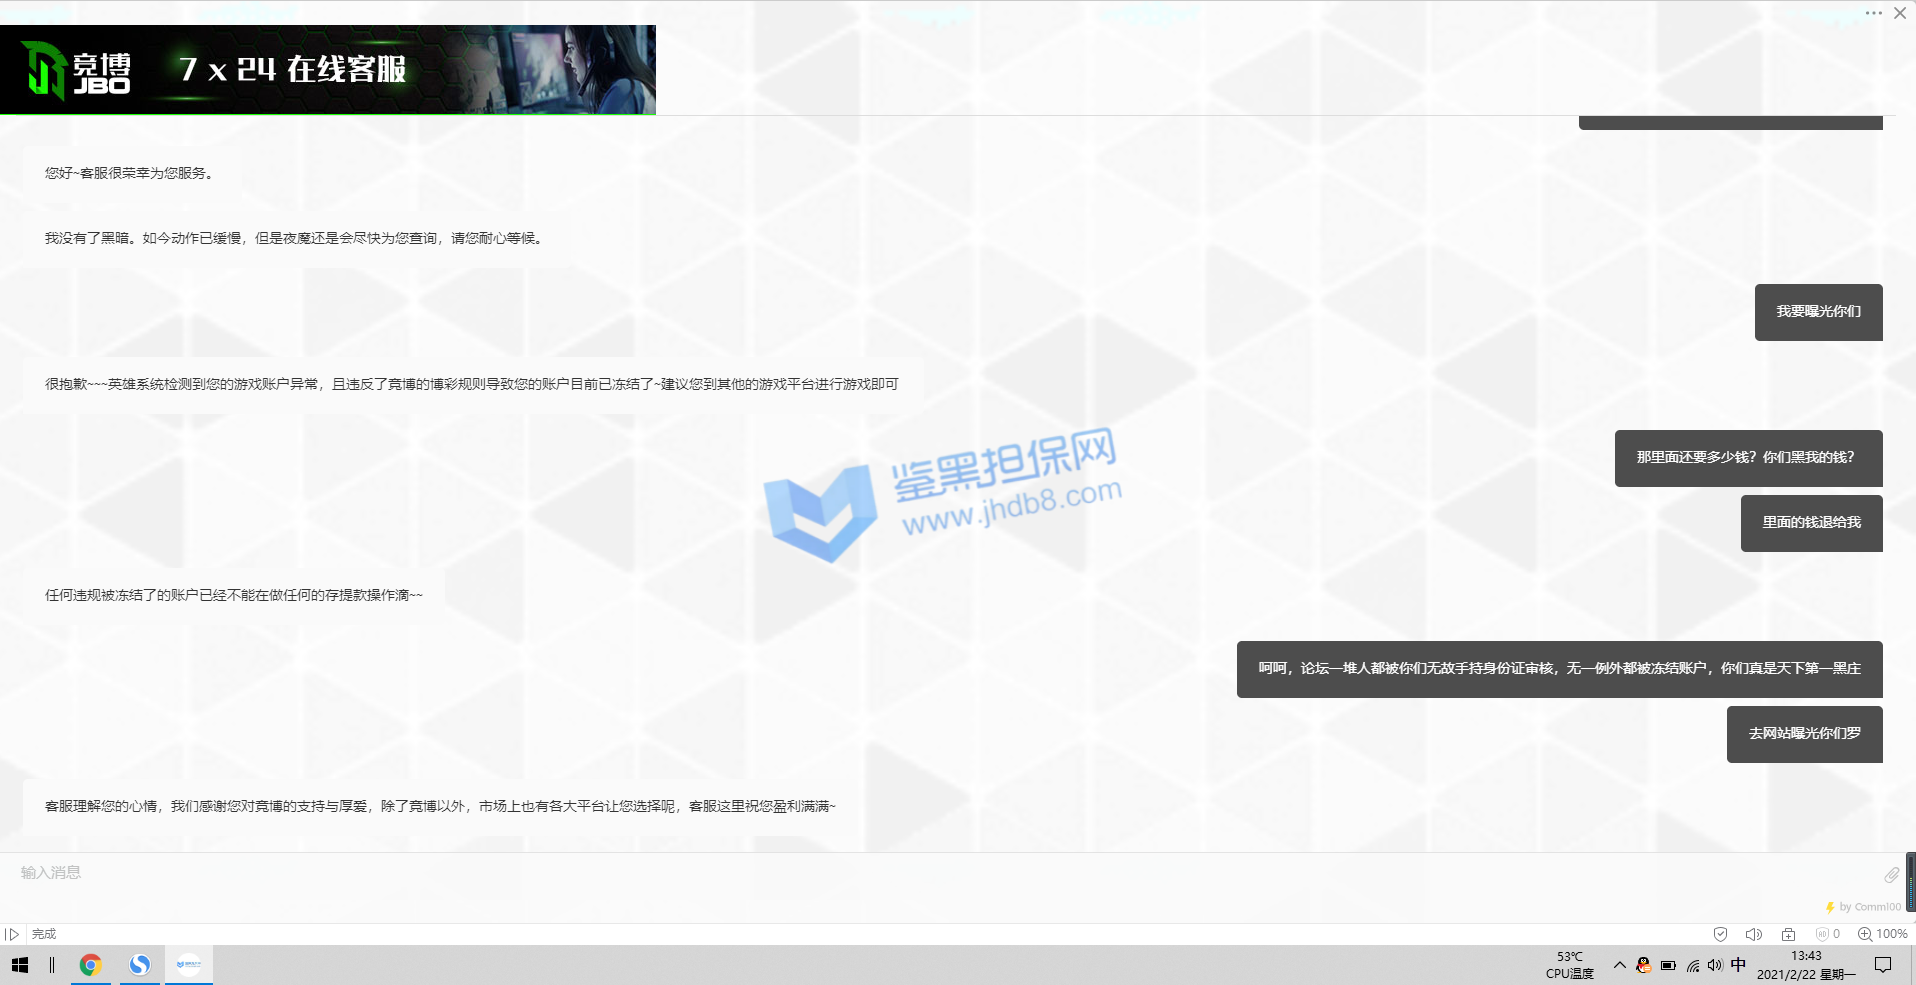Show hidden system tray icons

click(1619, 965)
